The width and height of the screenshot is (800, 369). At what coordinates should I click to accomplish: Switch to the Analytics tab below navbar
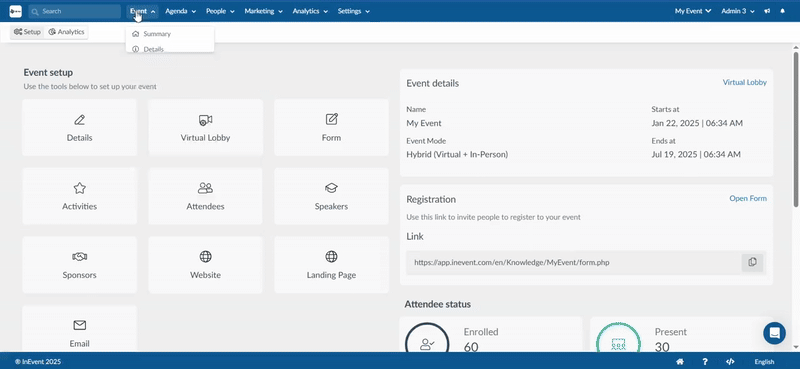[66, 32]
